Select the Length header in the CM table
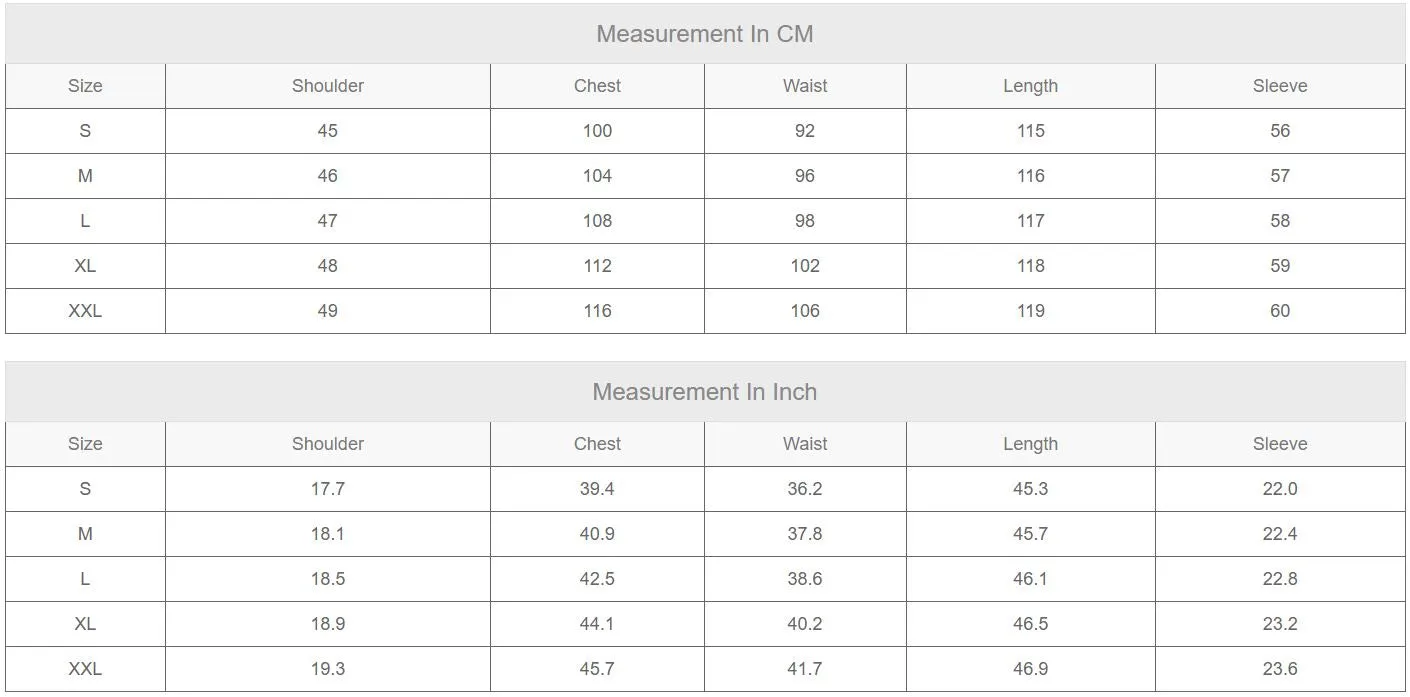 [1030, 86]
